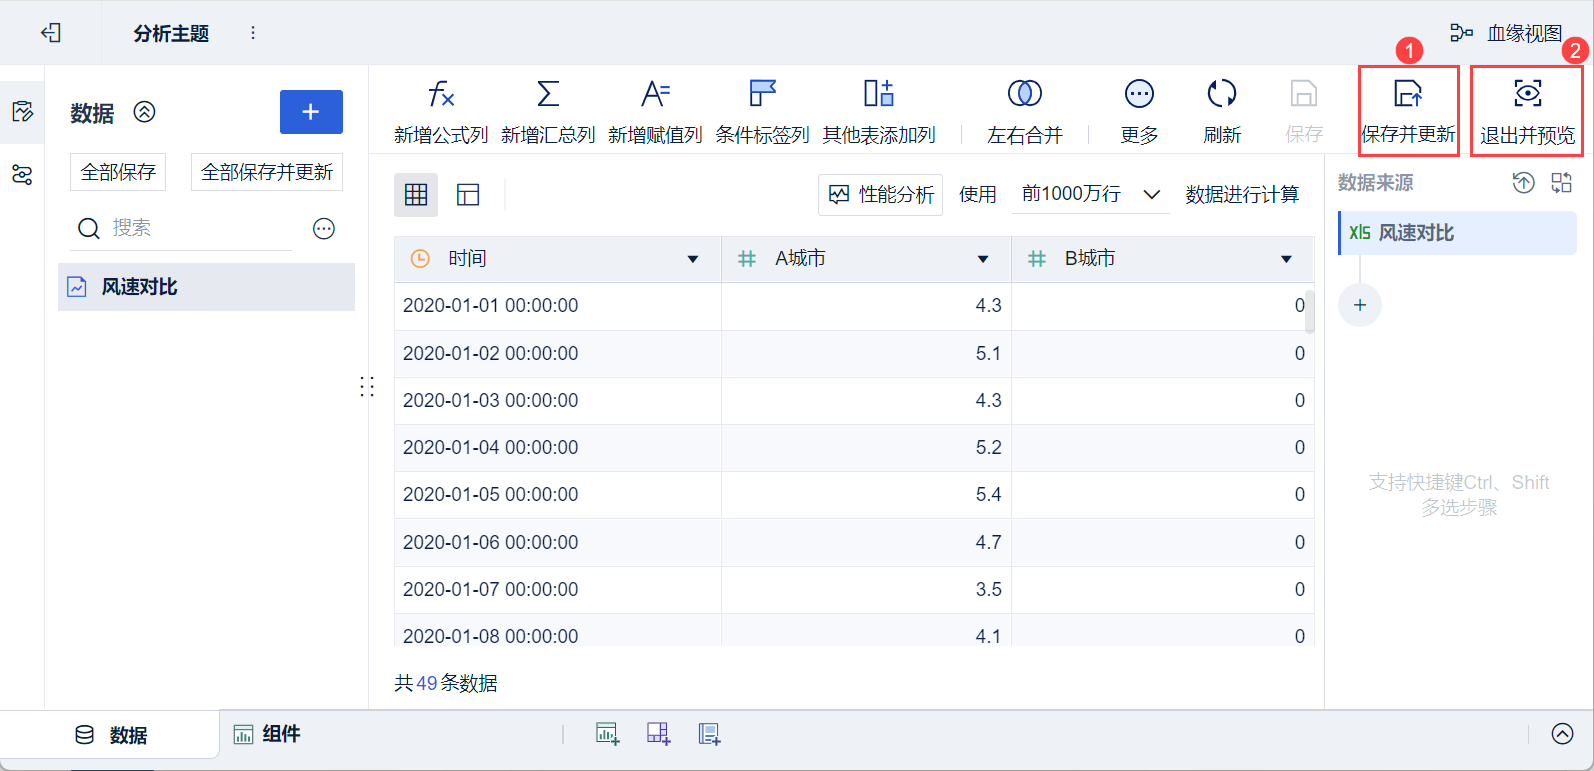Open 左右合并 merge tool
1594x771 pixels.
pyautogui.click(x=1024, y=94)
